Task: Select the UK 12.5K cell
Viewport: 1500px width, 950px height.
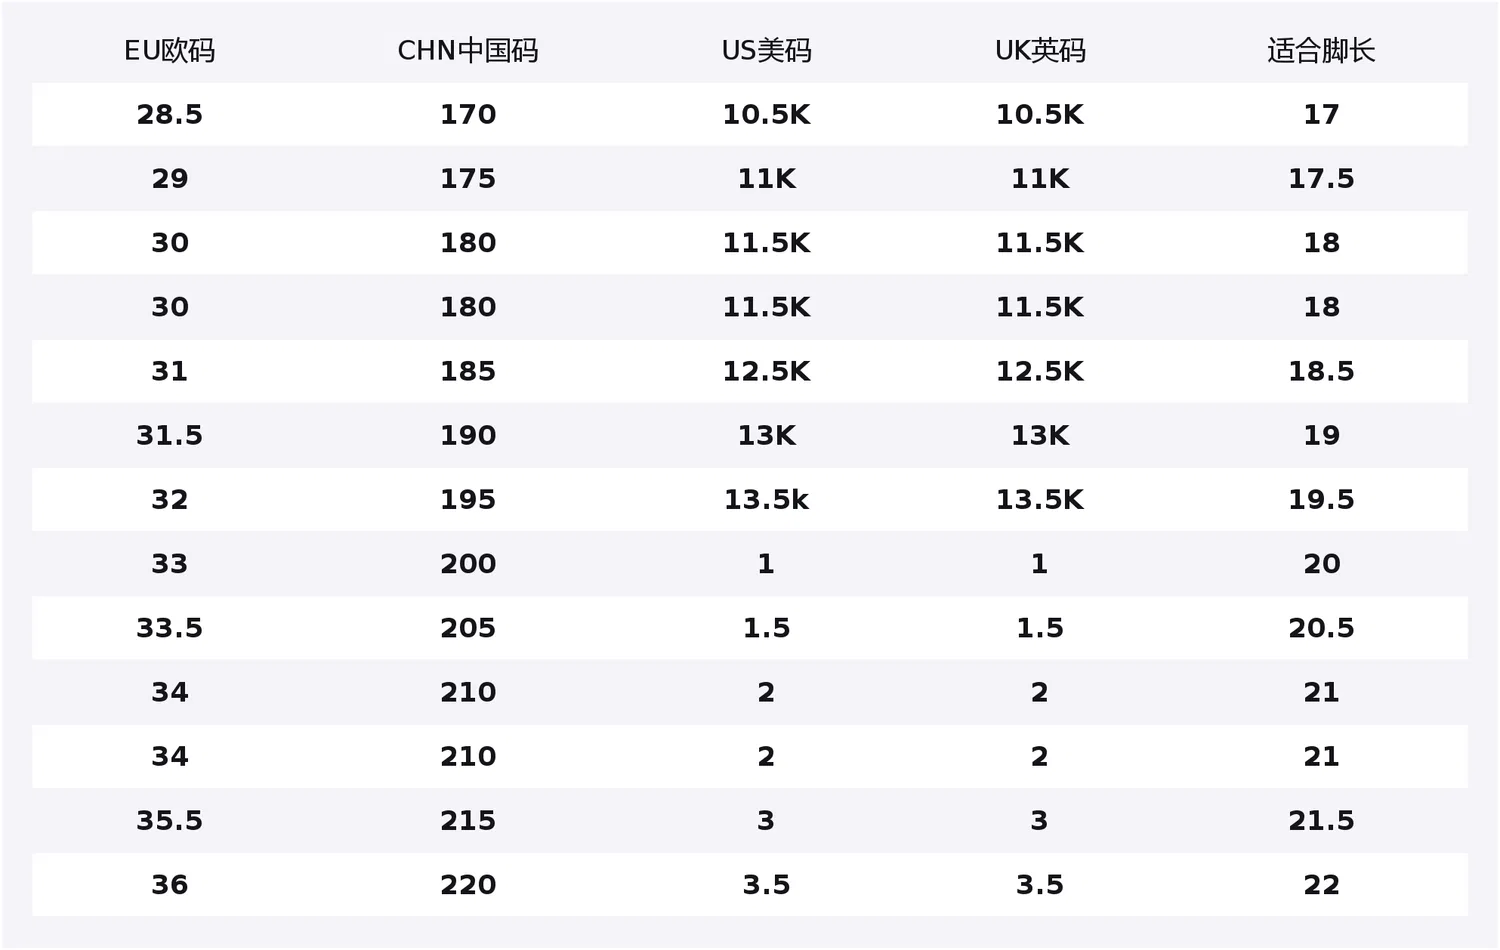Action: point(1040,372)
